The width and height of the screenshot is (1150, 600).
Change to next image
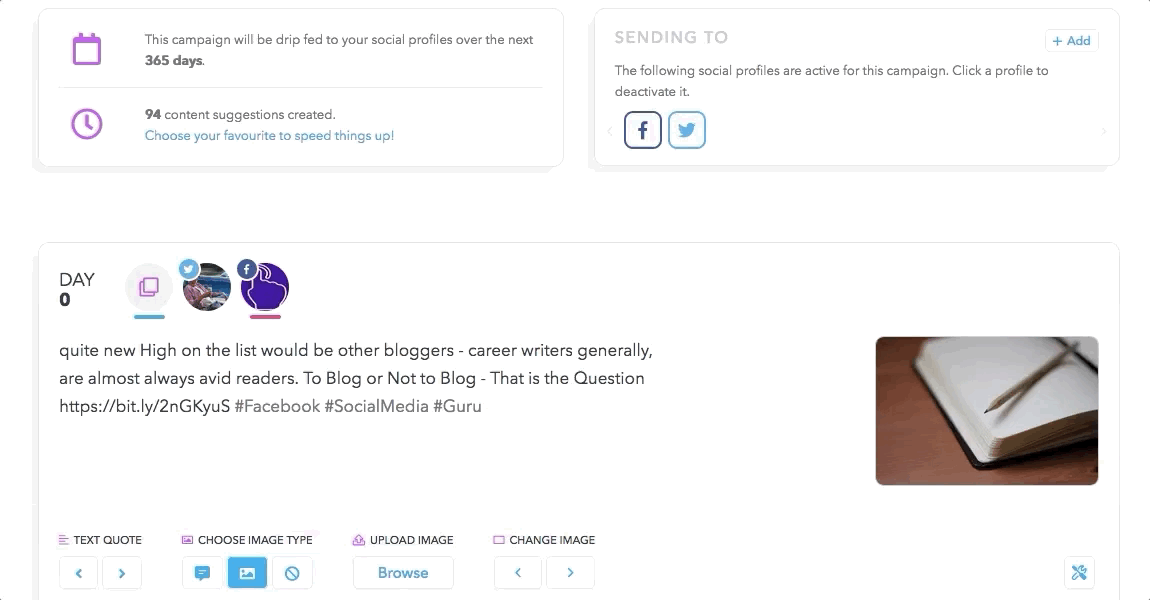pyautogui.click(x=570, y=573)
